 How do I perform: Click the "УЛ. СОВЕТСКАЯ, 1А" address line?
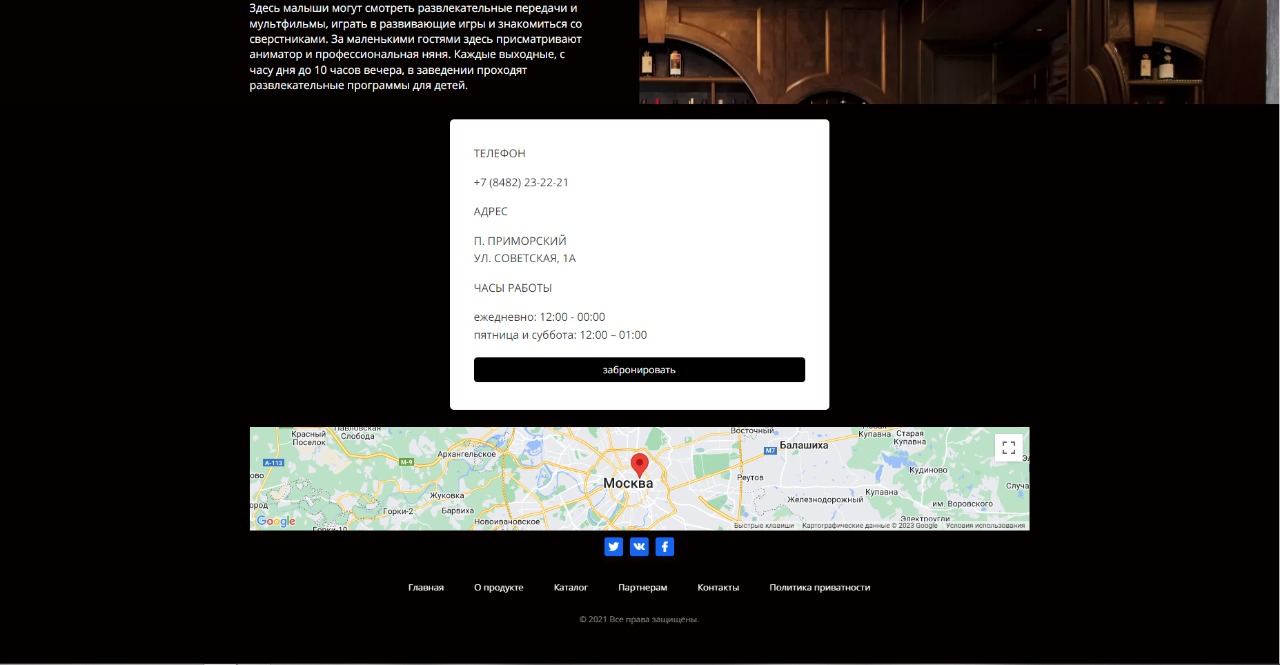pos(525,258)
